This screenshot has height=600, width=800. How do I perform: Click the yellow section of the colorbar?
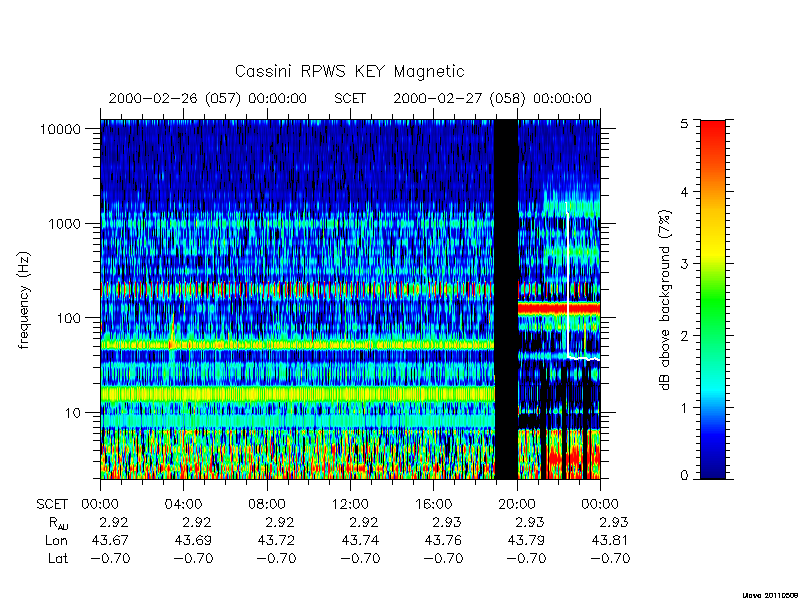point(713,247)
